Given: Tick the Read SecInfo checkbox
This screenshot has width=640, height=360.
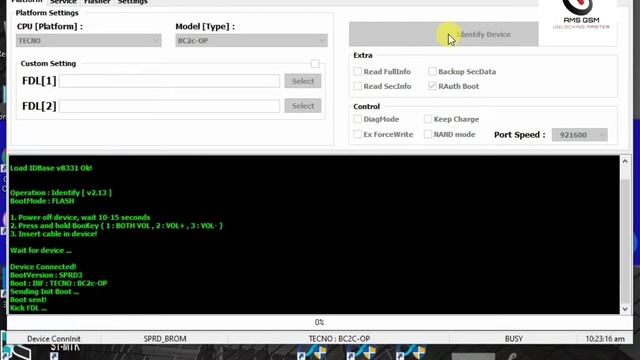Looking at the screenshot, I should point(358,86).
